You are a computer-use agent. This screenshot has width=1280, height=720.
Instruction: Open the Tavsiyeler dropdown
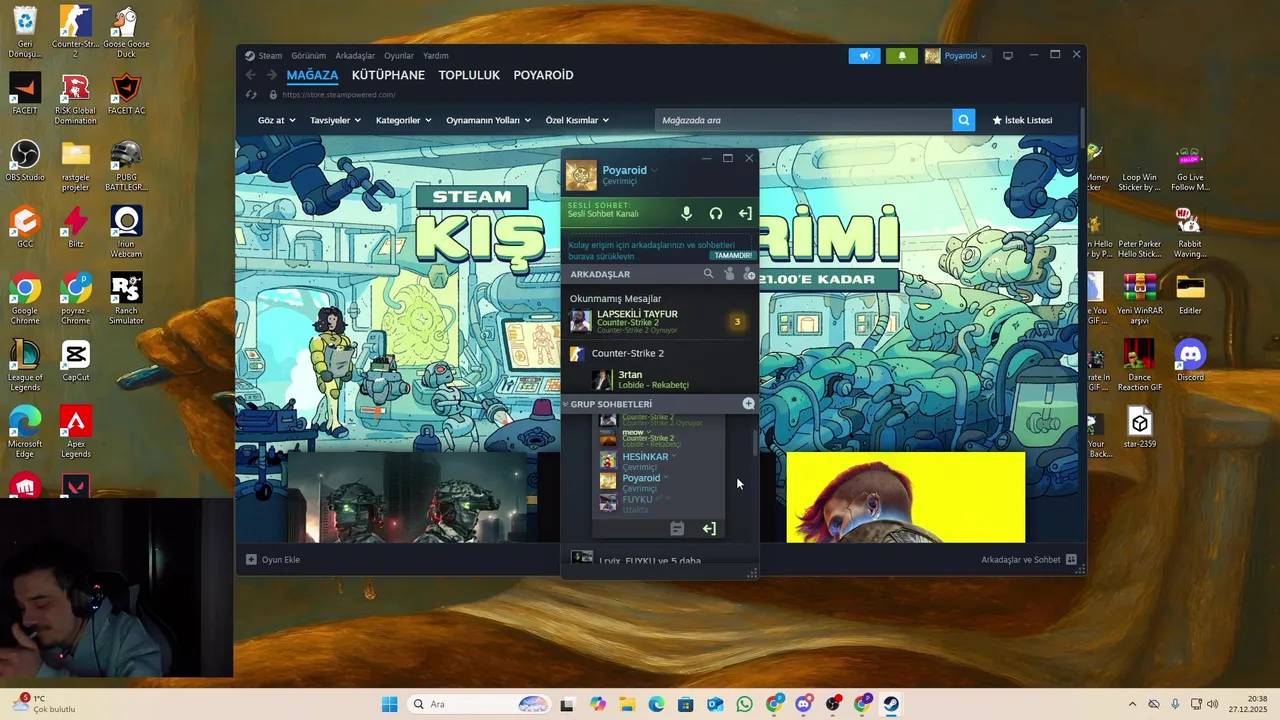point(335,120)
